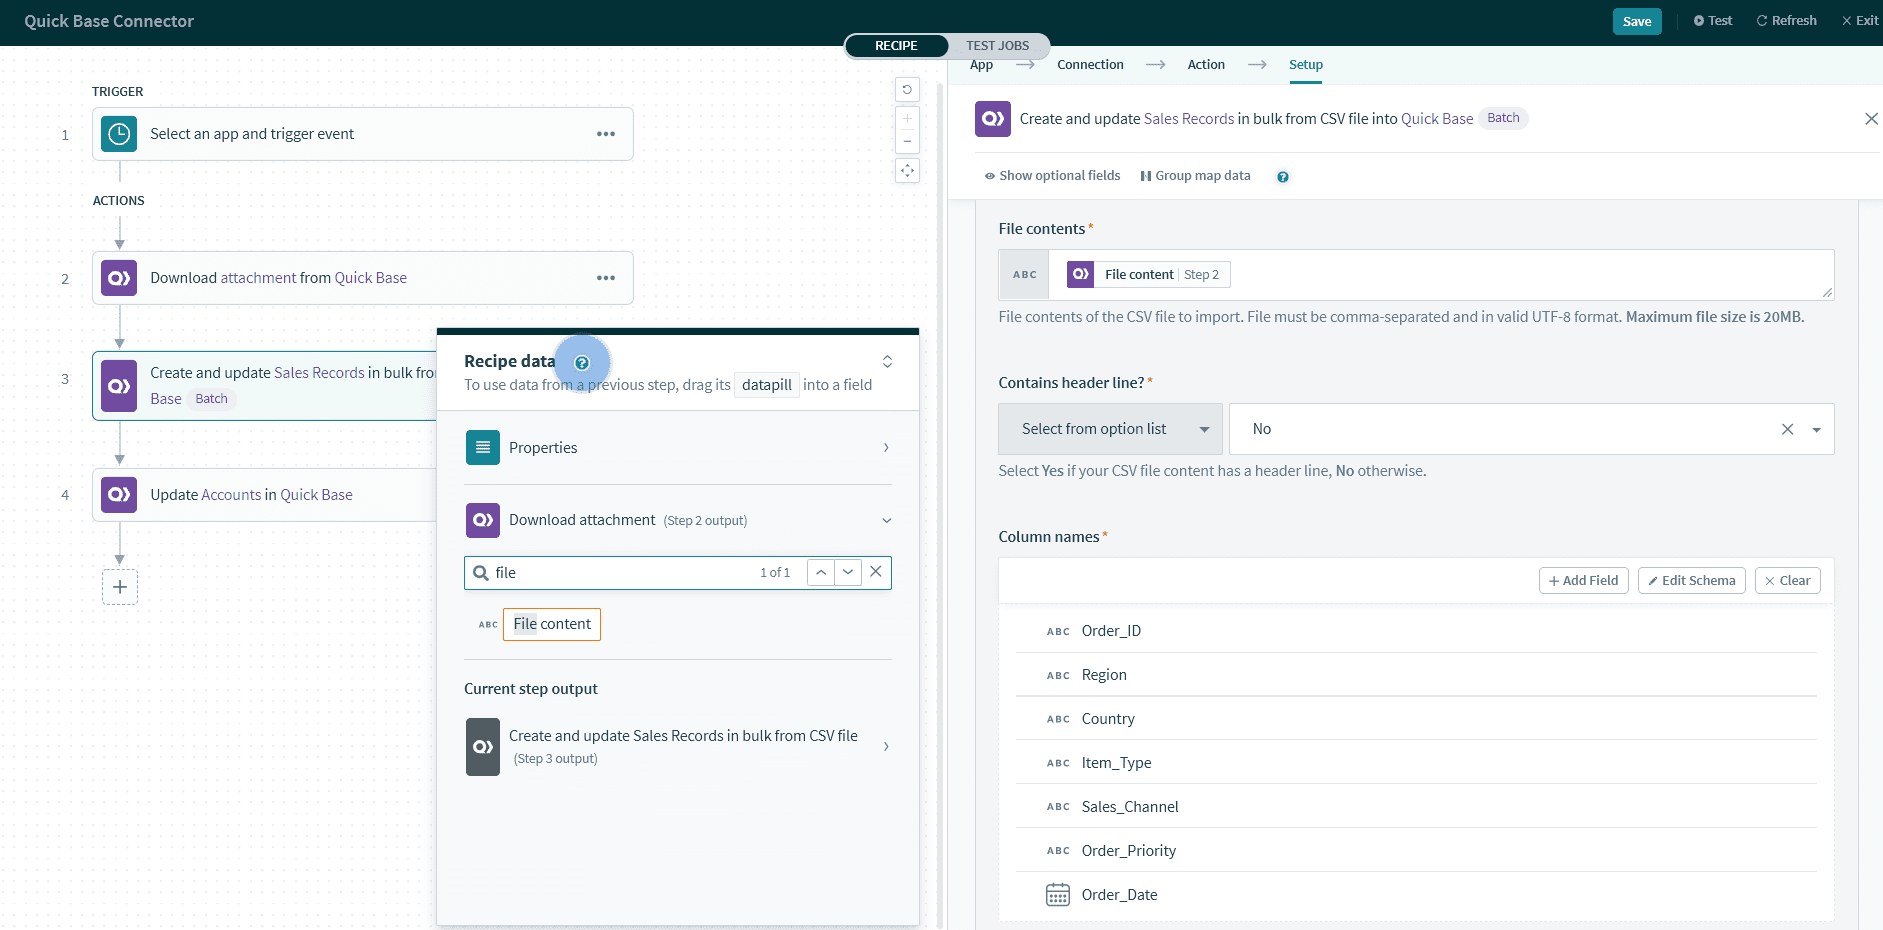Click the Edit Schema button
The image size is (1883, 930).
1691,581
